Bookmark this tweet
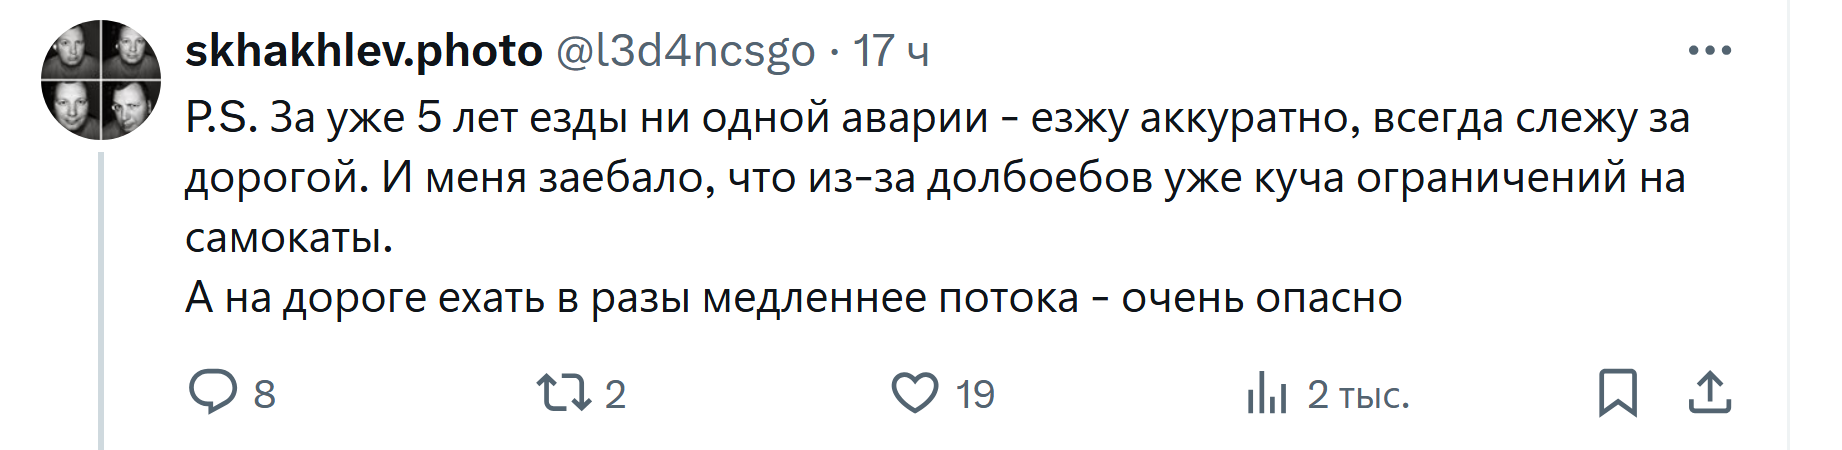1842x450 pixels. (x=1617, y=393)
